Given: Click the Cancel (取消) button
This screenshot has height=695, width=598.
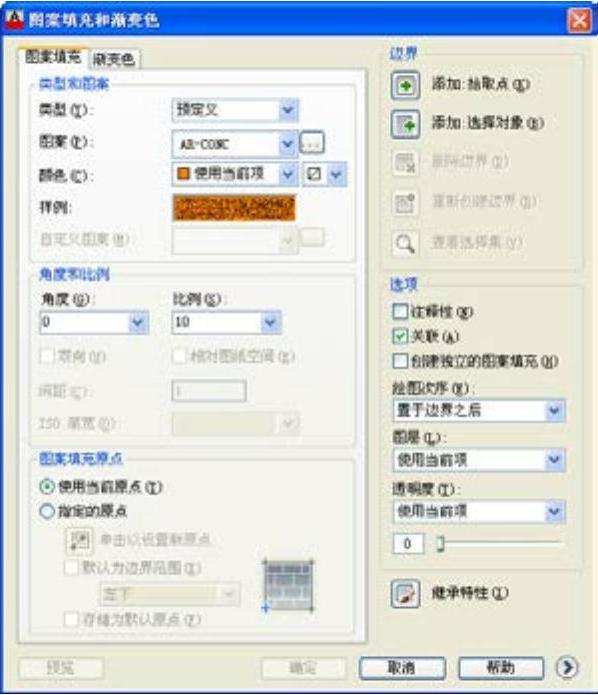Looking at the screenshot, I should coord(402,668).
